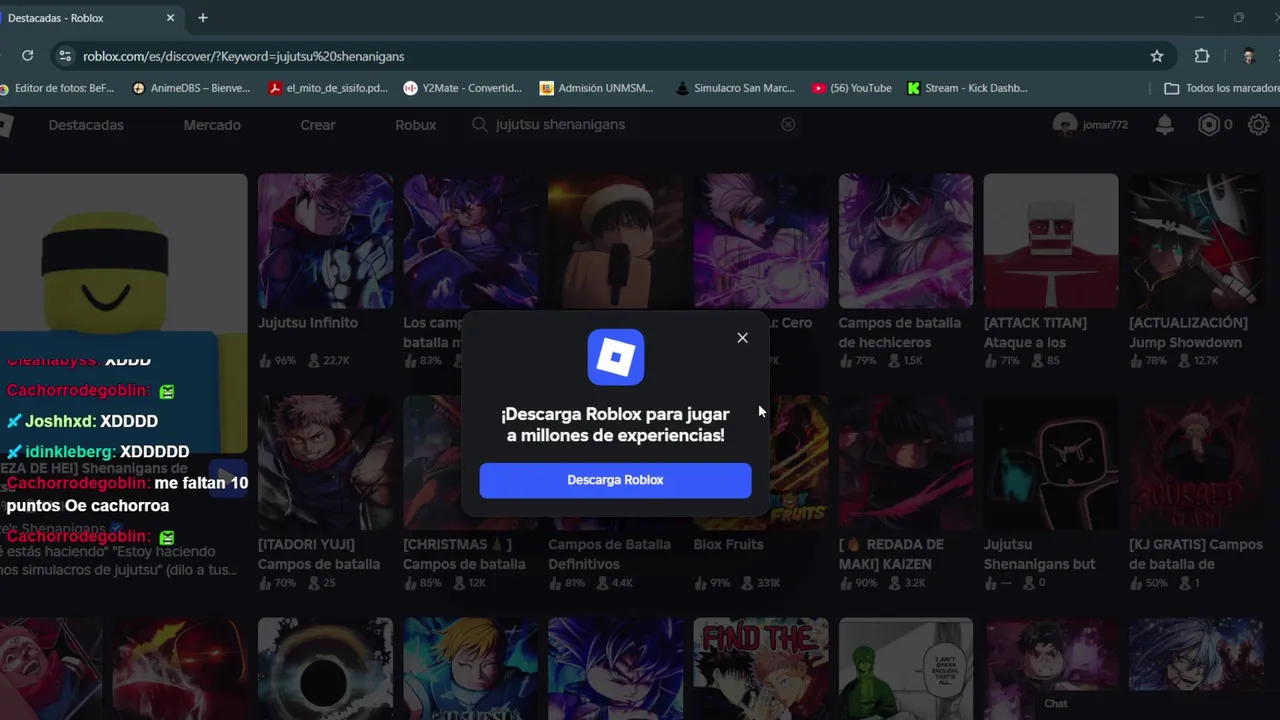Close the Roblox download popup
The width and height of the screenshot is (1280, 720).
(742, 338)
